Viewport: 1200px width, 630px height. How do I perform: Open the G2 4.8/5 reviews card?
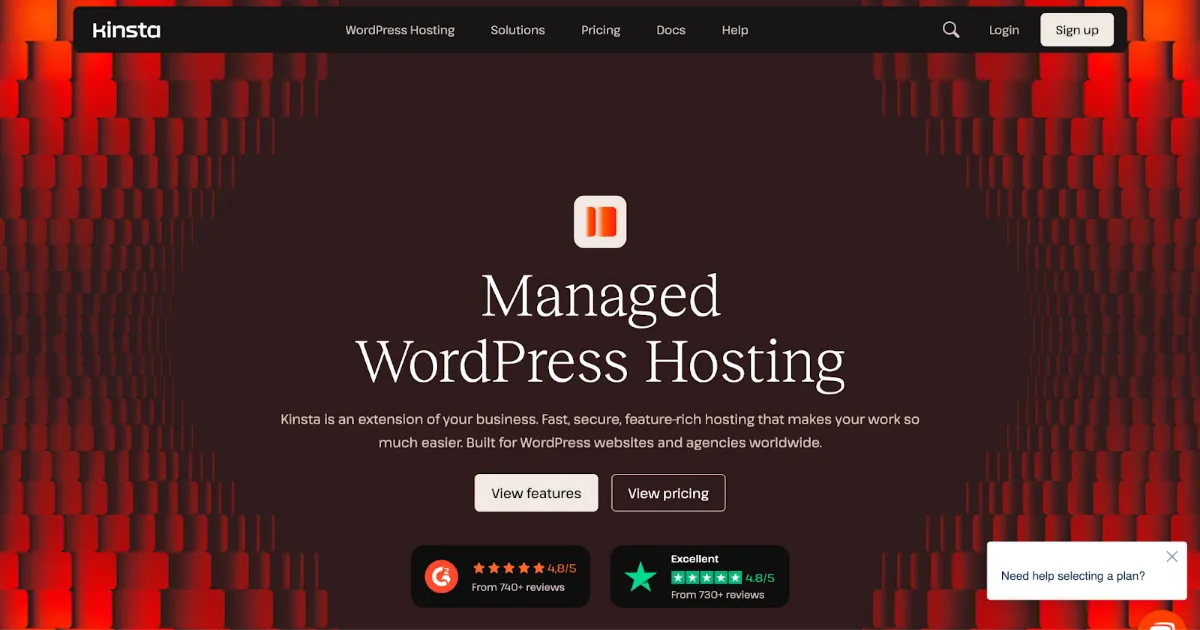tap(500, 576)
